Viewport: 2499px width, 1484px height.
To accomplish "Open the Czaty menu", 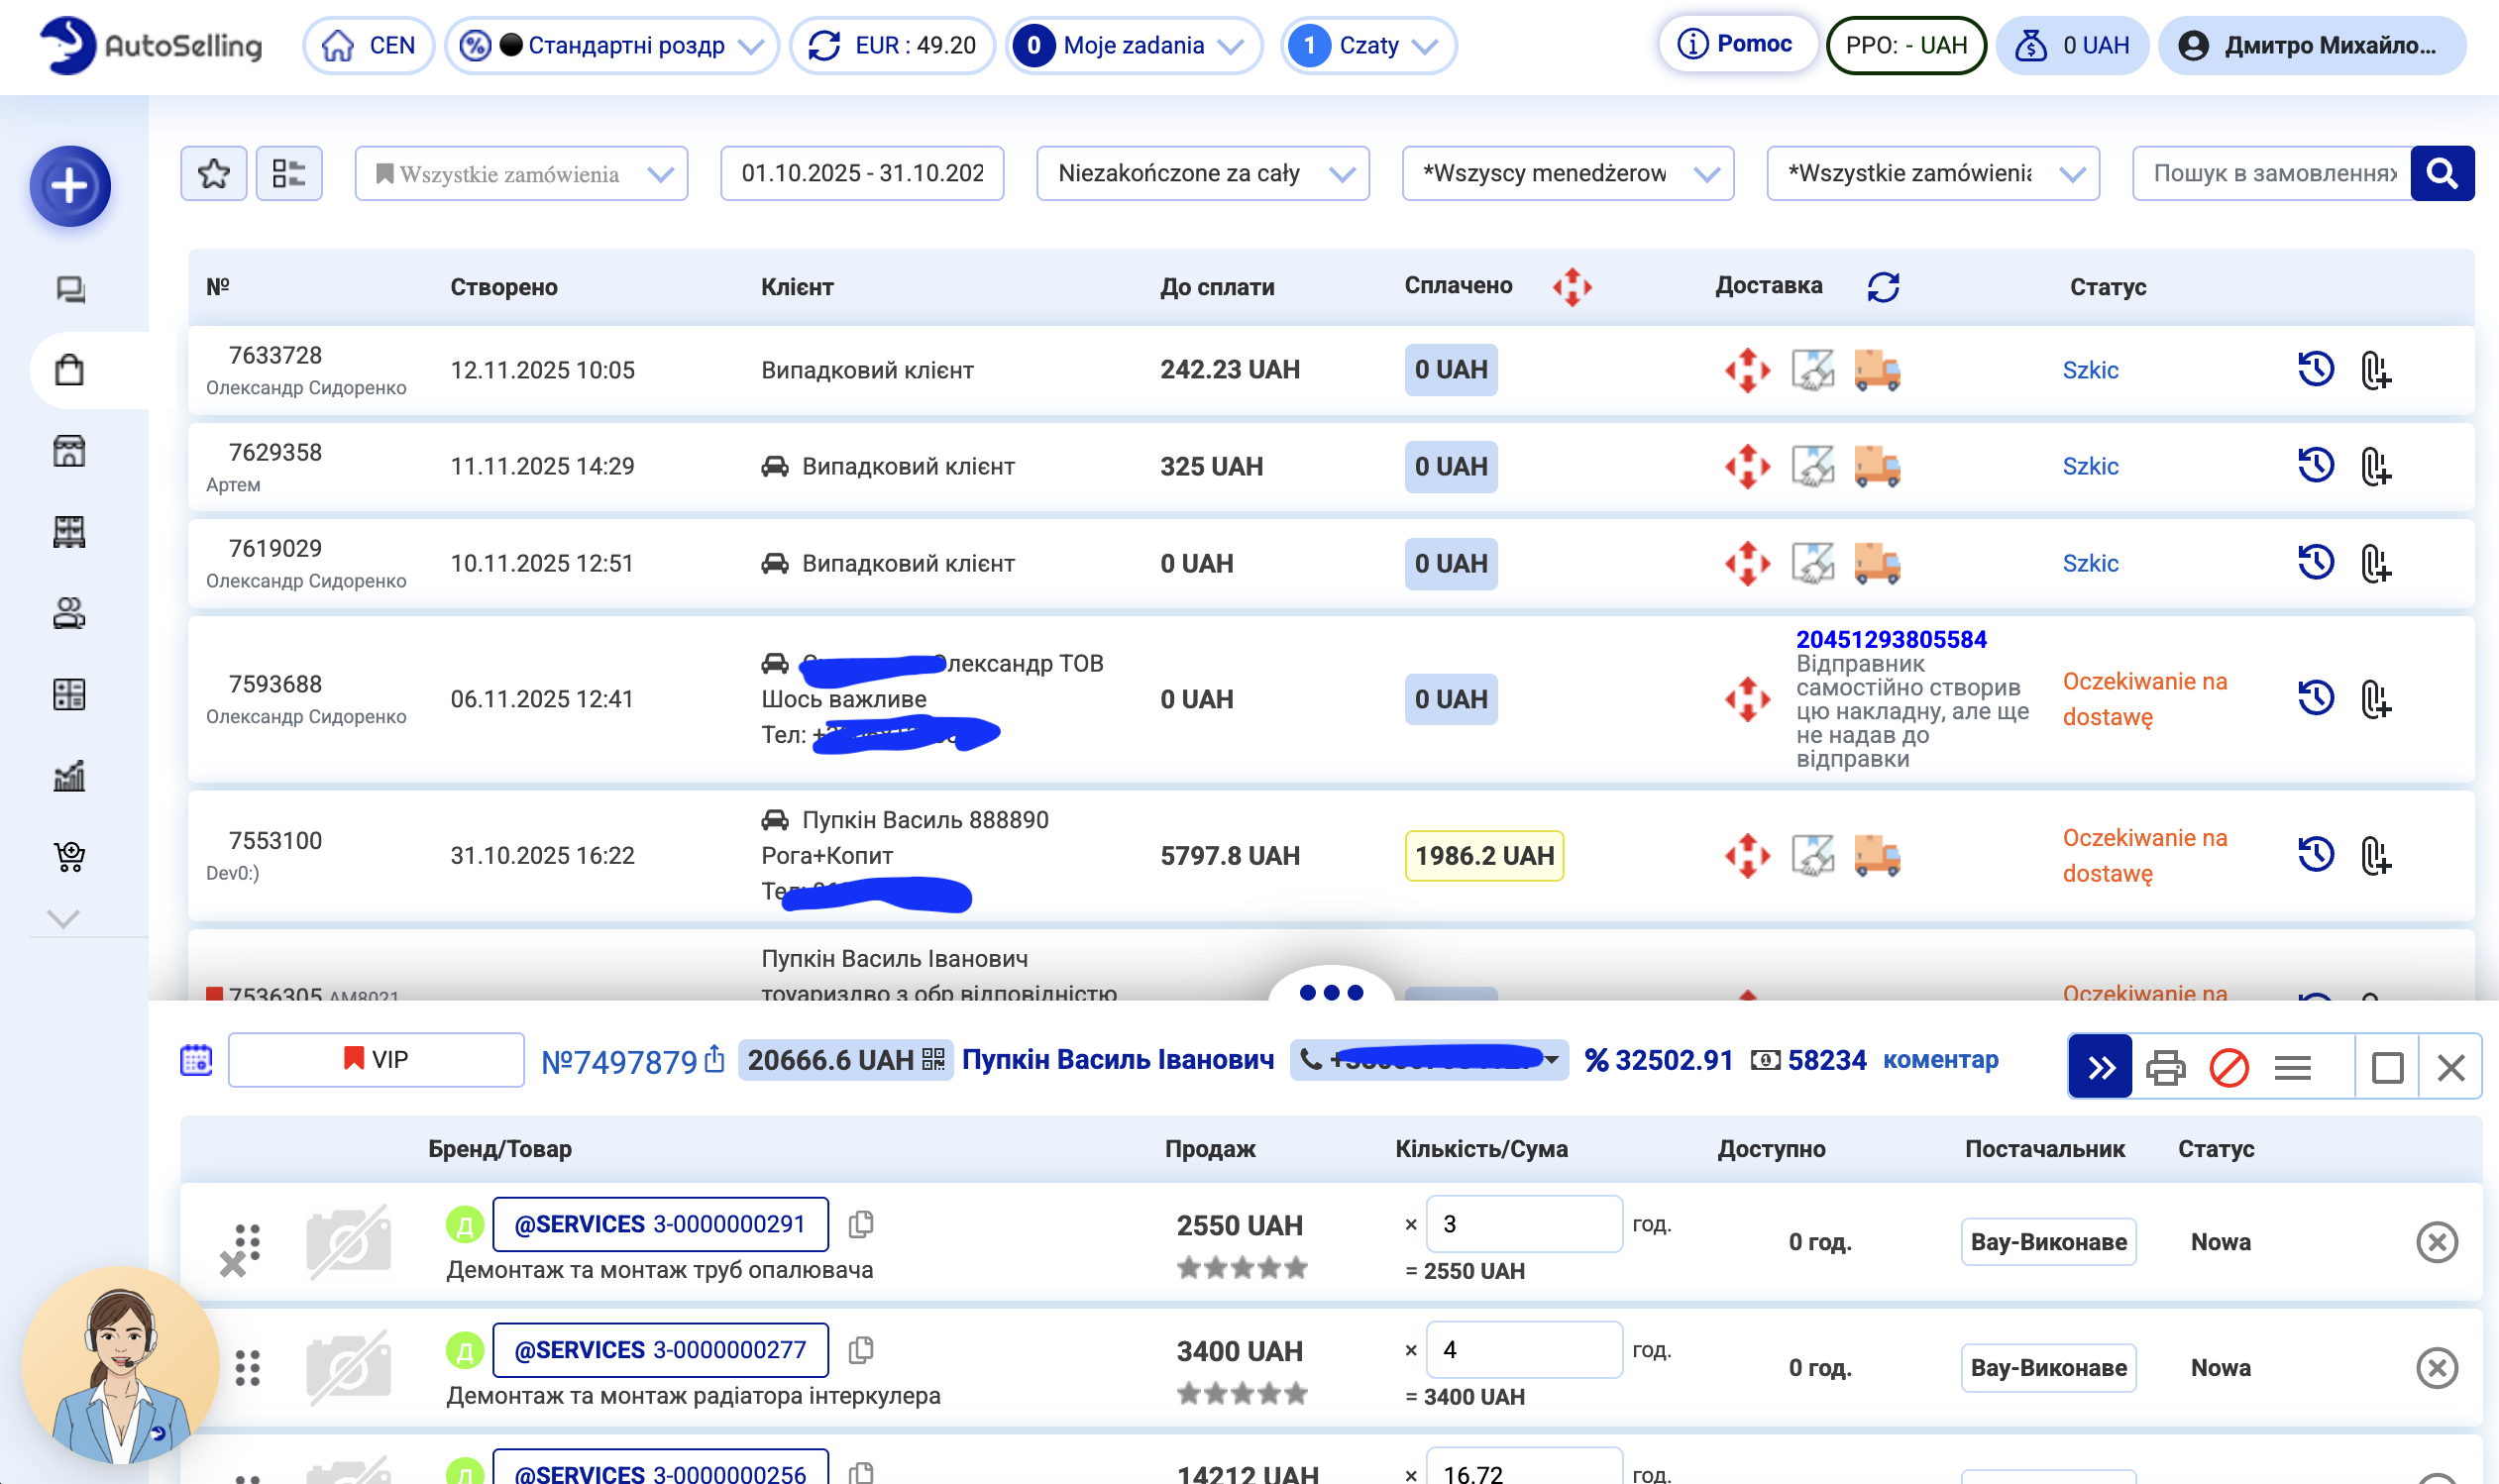I will tap(1367, 46).
